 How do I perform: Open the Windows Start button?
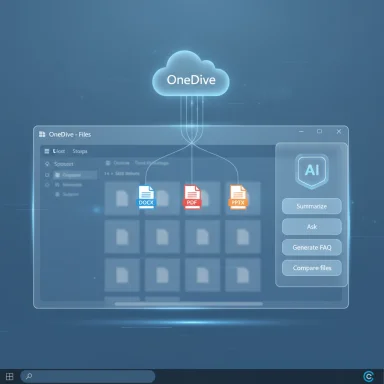(x=10, y=377)
